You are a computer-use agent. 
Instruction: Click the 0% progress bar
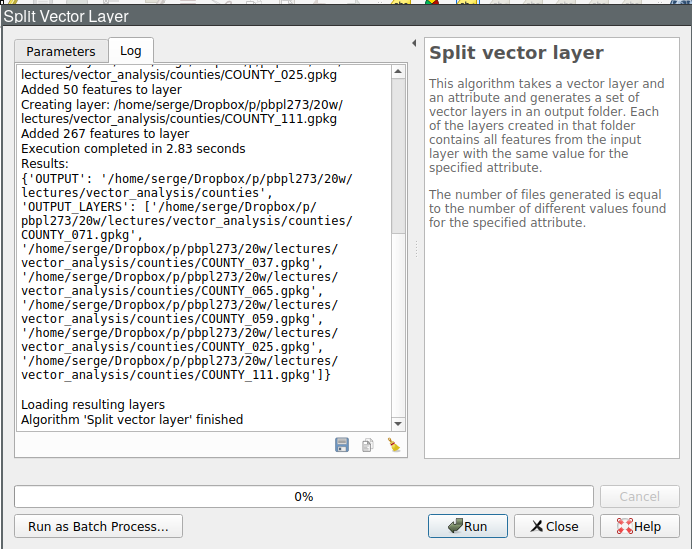[x=303, y=496]
